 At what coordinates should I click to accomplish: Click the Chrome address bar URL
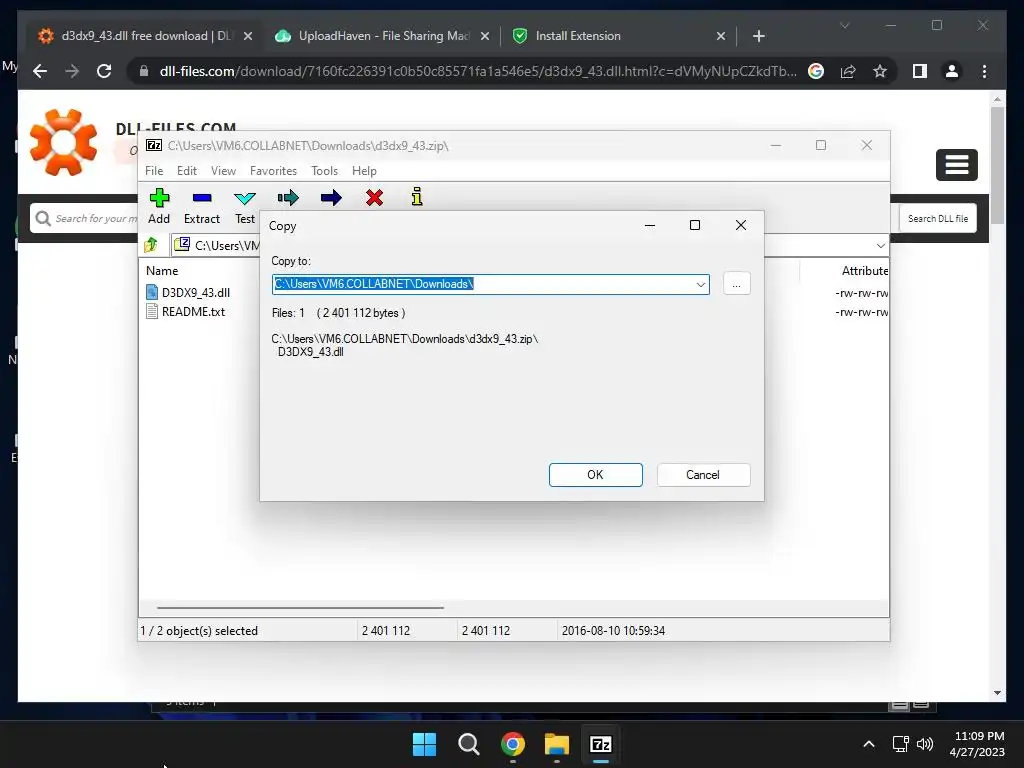click(x=477, y=71)
